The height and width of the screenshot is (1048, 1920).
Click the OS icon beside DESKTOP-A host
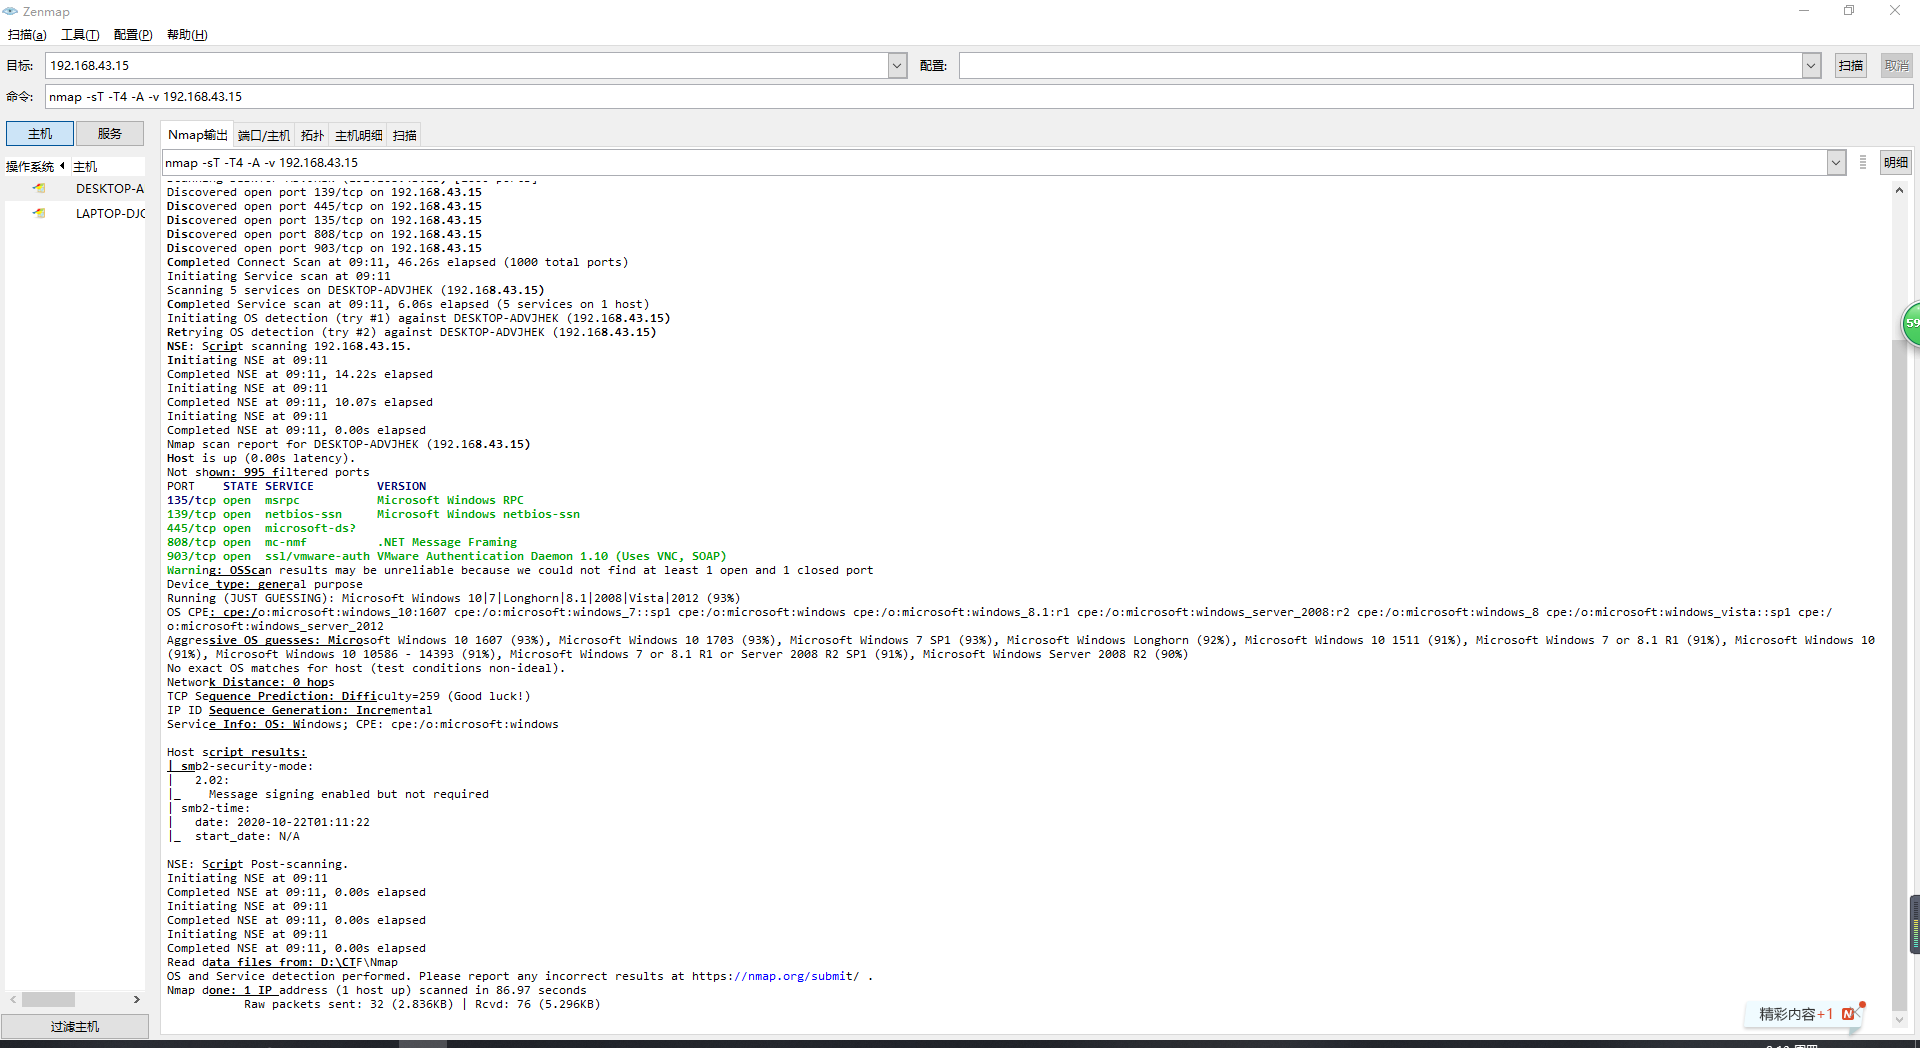(39, 188)
